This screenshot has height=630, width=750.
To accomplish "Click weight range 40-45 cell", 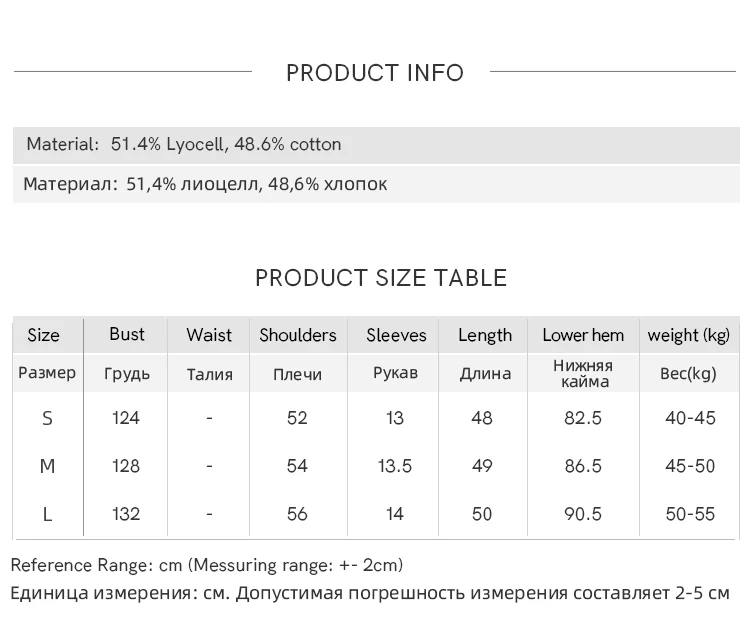I will (690, 418).
